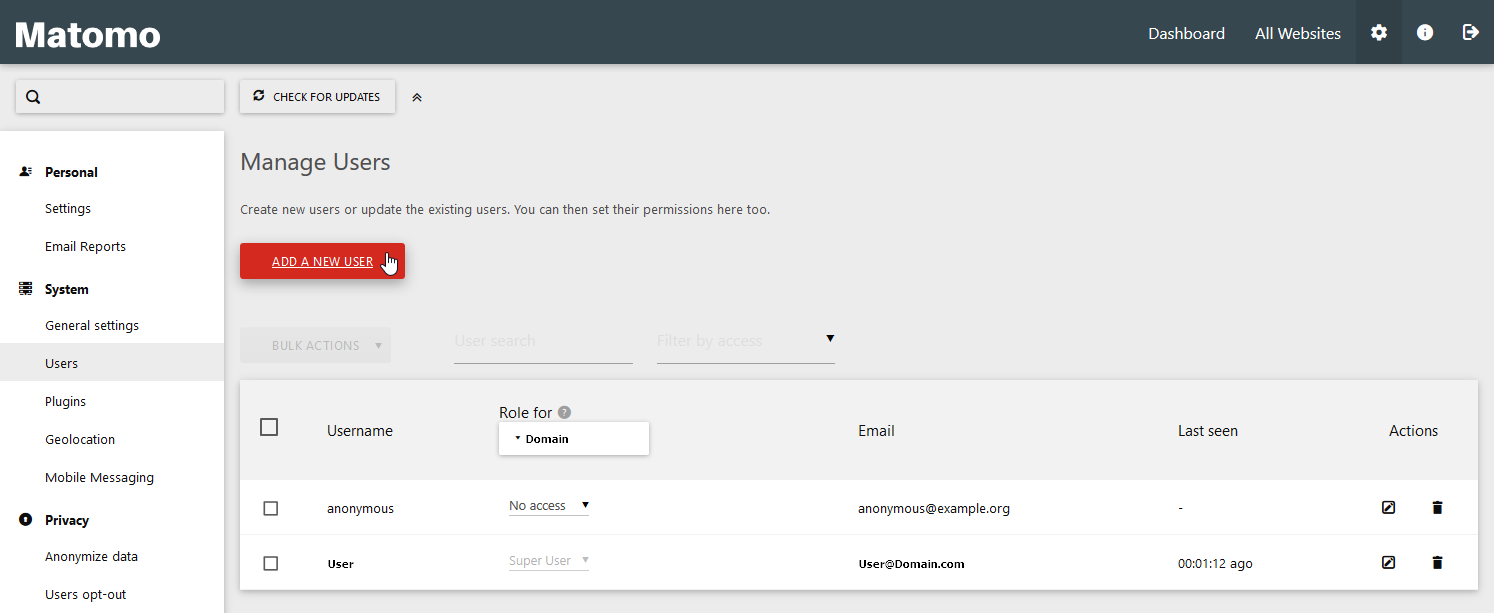Open Email Reports
Viewport: 1494px width, 613px height.
coord(85,247)
